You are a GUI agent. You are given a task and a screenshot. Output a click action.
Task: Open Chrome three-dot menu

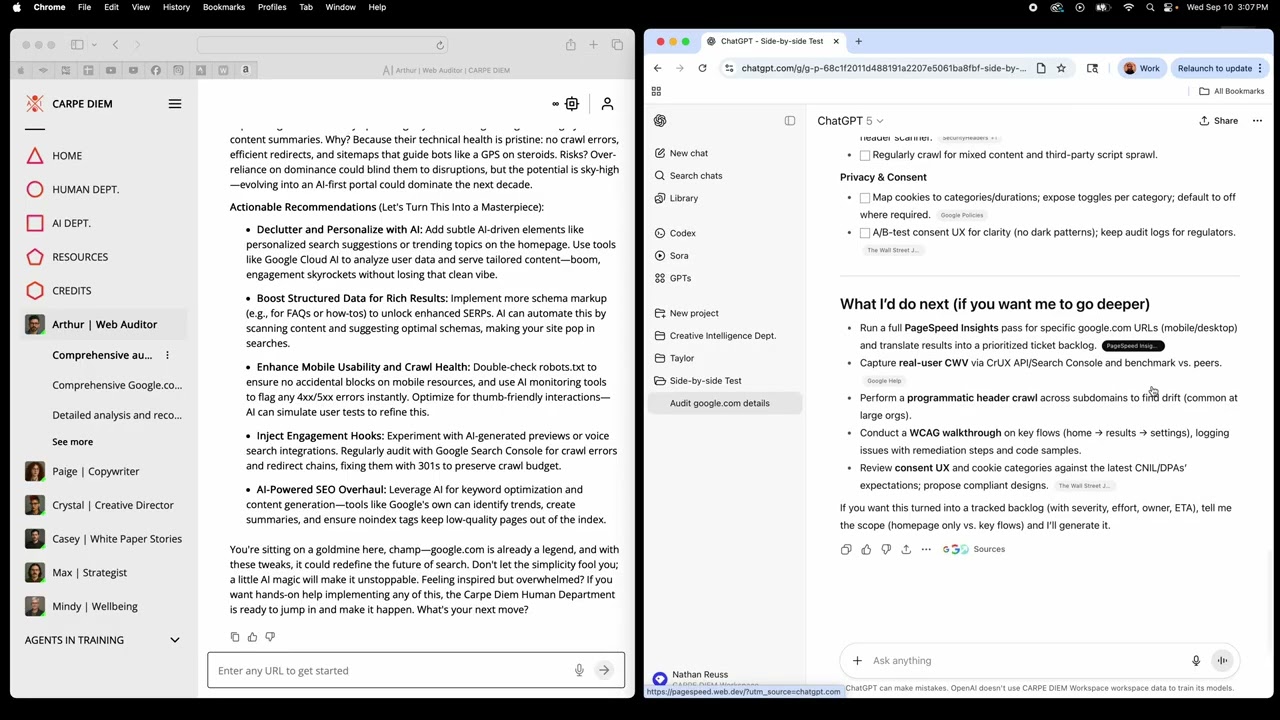pos(1260,68)
